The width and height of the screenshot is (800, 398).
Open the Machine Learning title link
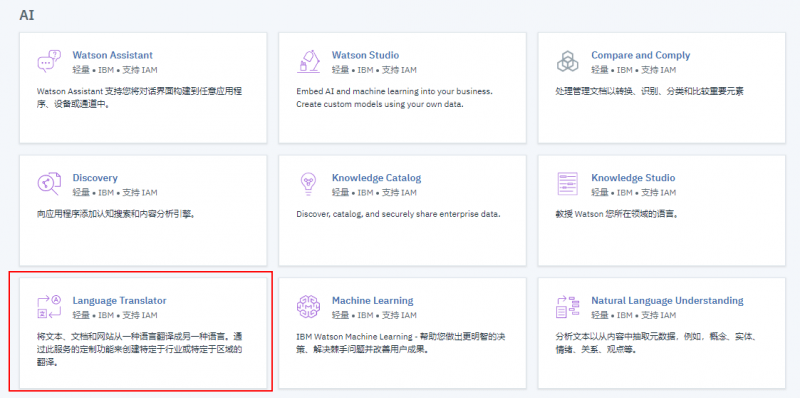pyautogui.click(x=372, y=300)
